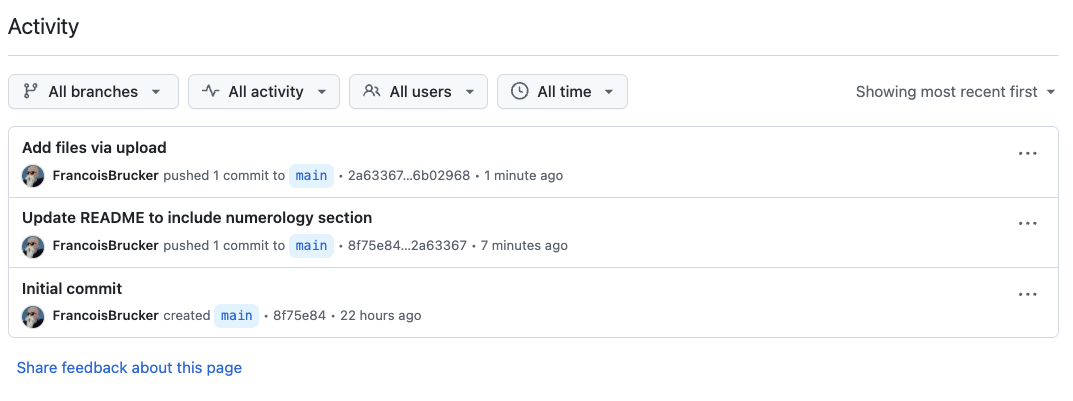This screenshot has width=1073, height=401.
Task: Open the All activity filter dropdown
Action: click(x=264, y=92)
